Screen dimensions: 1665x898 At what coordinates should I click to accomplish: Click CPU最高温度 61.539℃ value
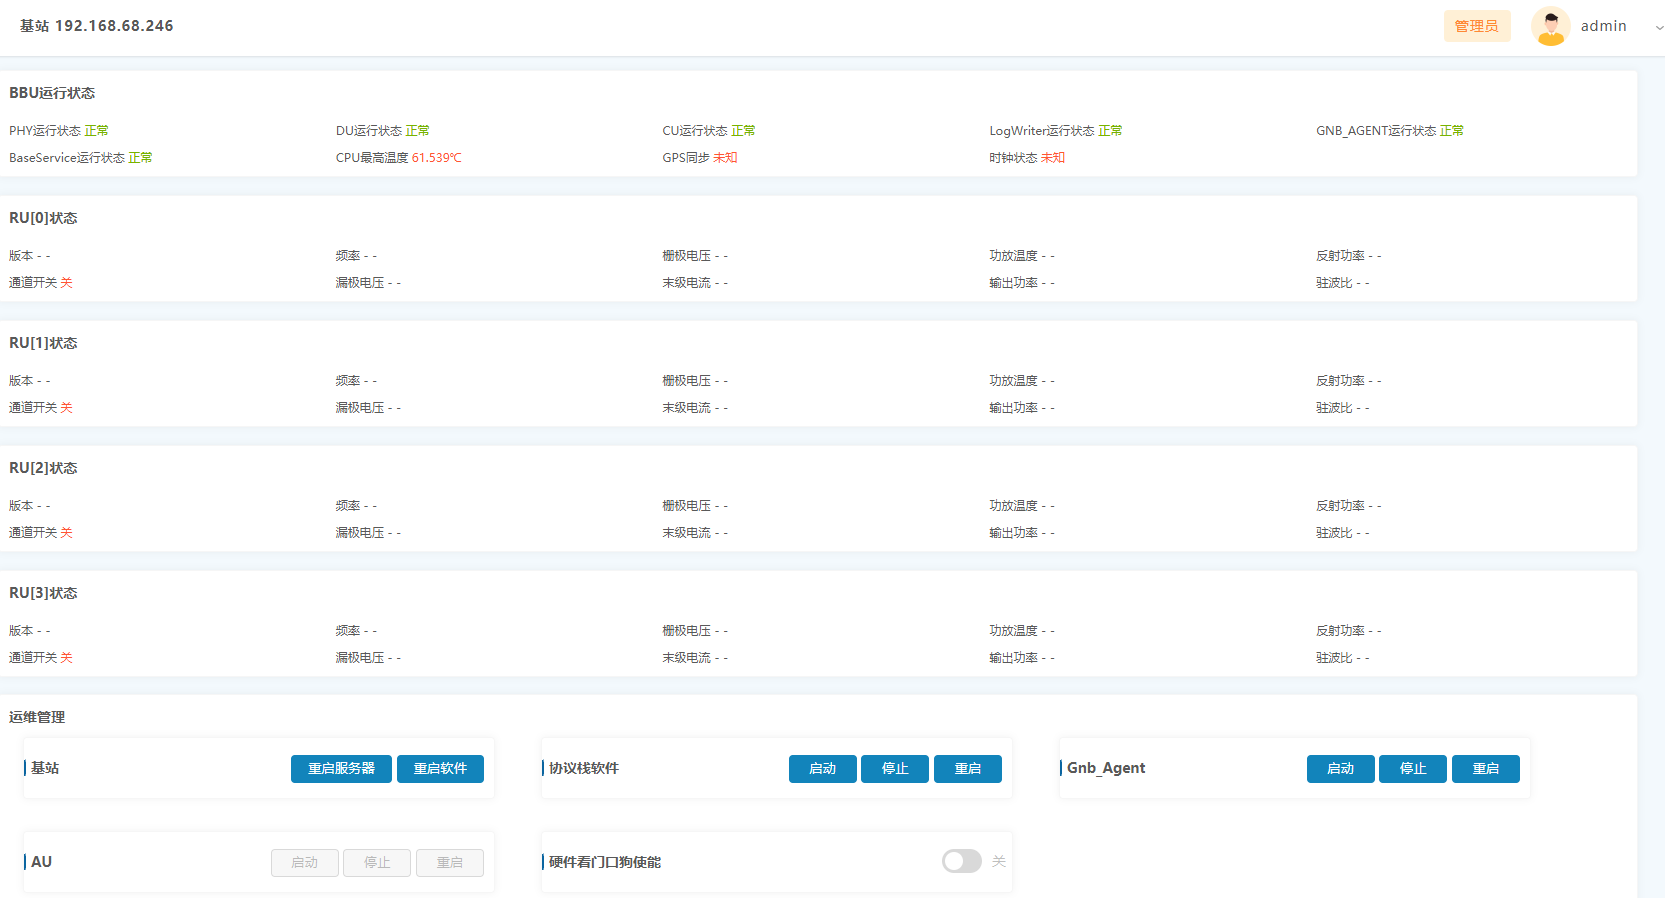[399, 158]
